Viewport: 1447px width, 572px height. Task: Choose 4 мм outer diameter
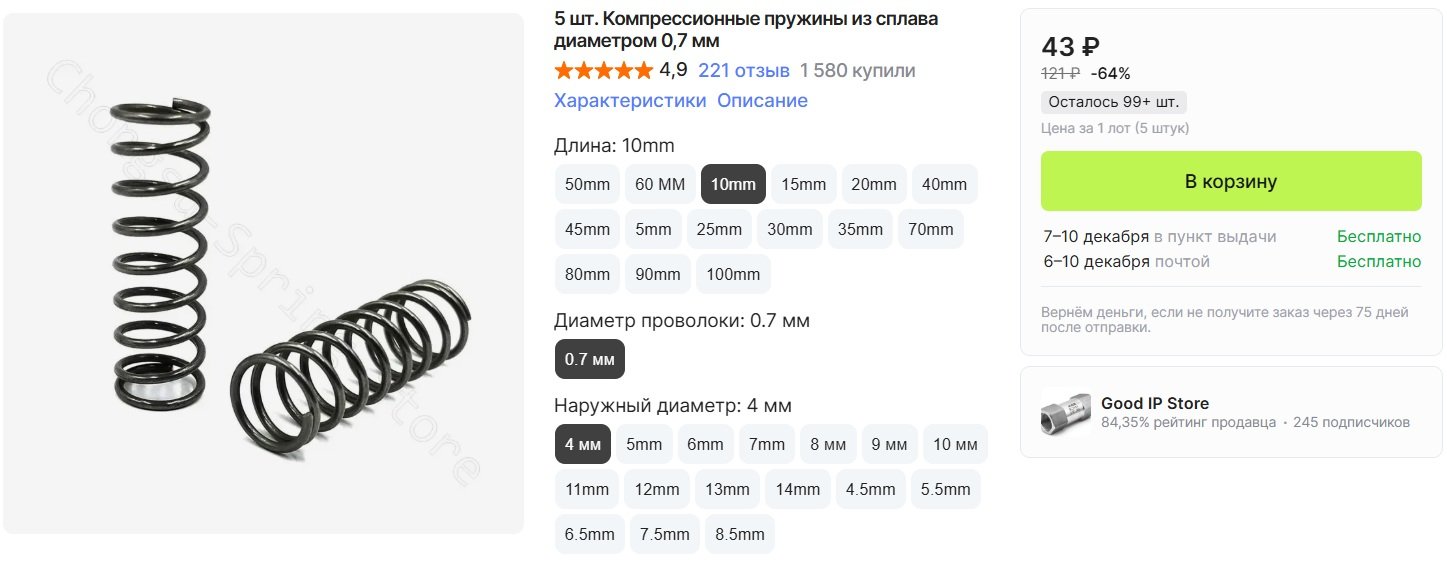(x=583, y=444)
